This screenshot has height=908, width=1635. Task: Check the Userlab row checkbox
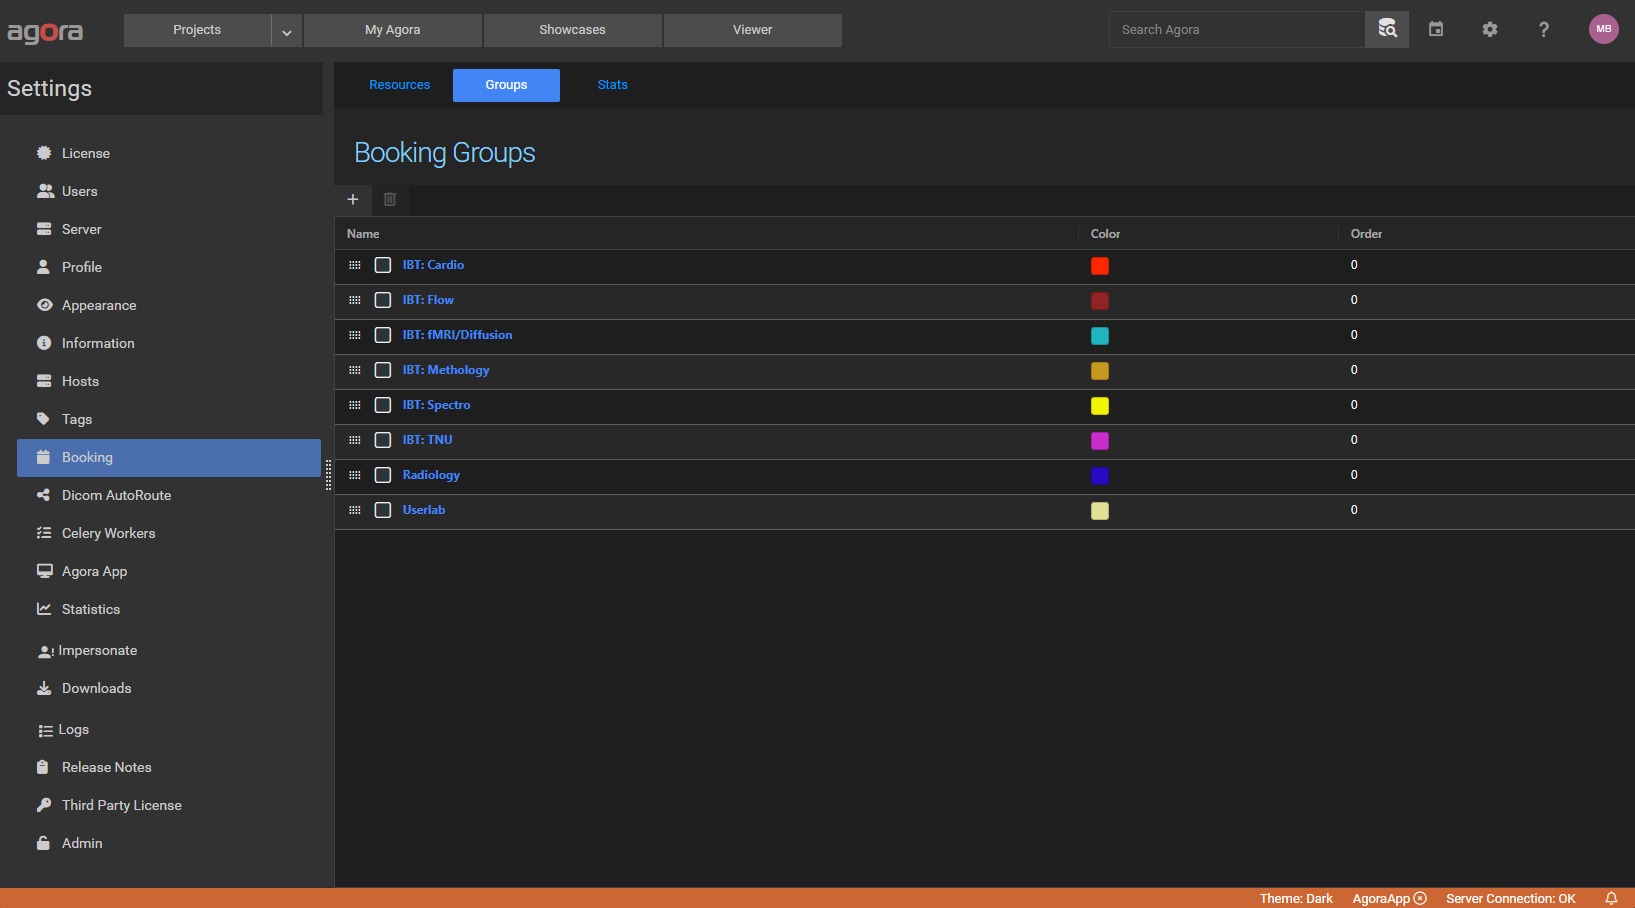(383, 510)
